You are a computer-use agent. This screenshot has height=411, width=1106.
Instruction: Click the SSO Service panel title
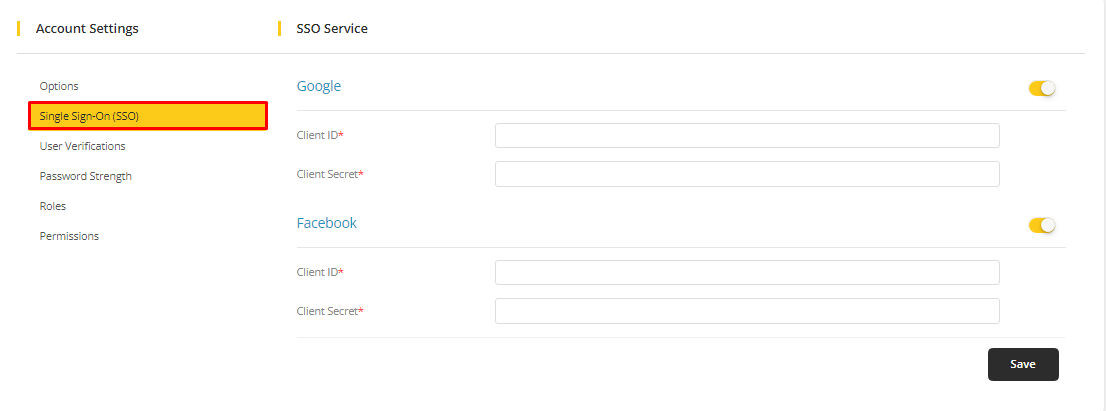coord(332,29)
